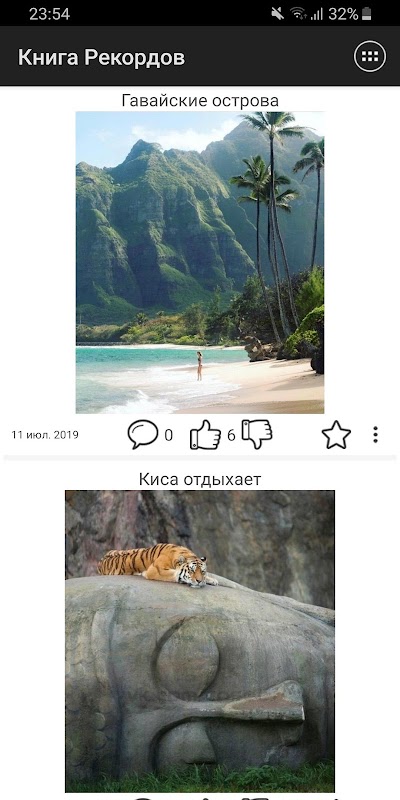Viewport: 400px width, 800px height.
Task: Dislike the Гавайские острова post with thumbs-down
Action: 257,434
